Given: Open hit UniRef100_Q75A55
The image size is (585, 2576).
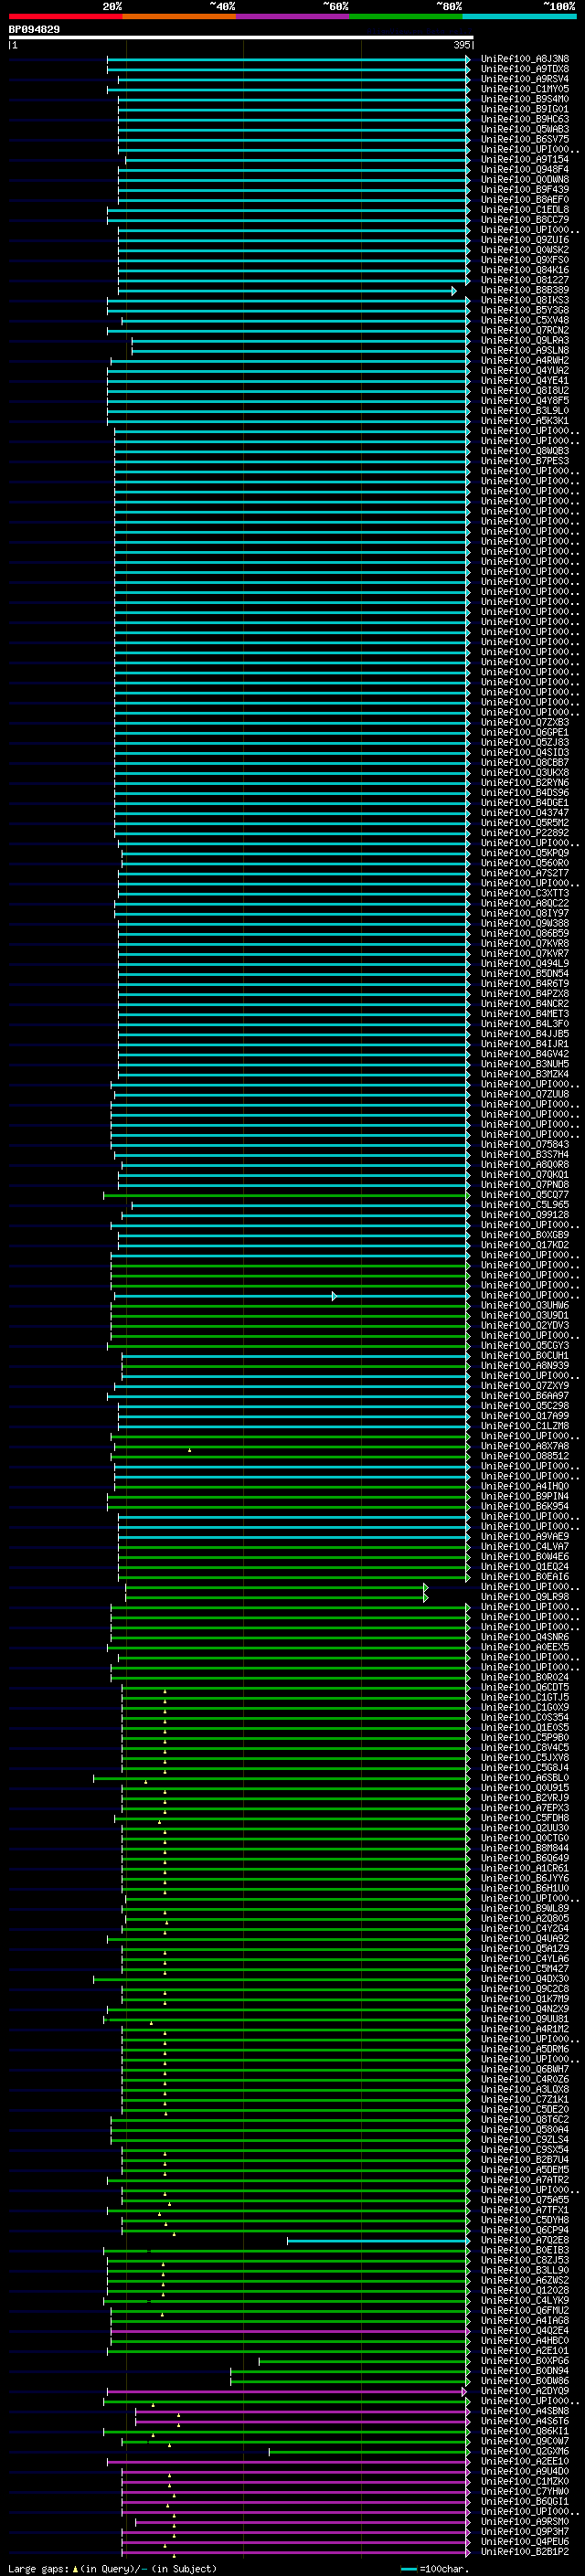Looking at the screenshot, I should tap(525, 2199).
